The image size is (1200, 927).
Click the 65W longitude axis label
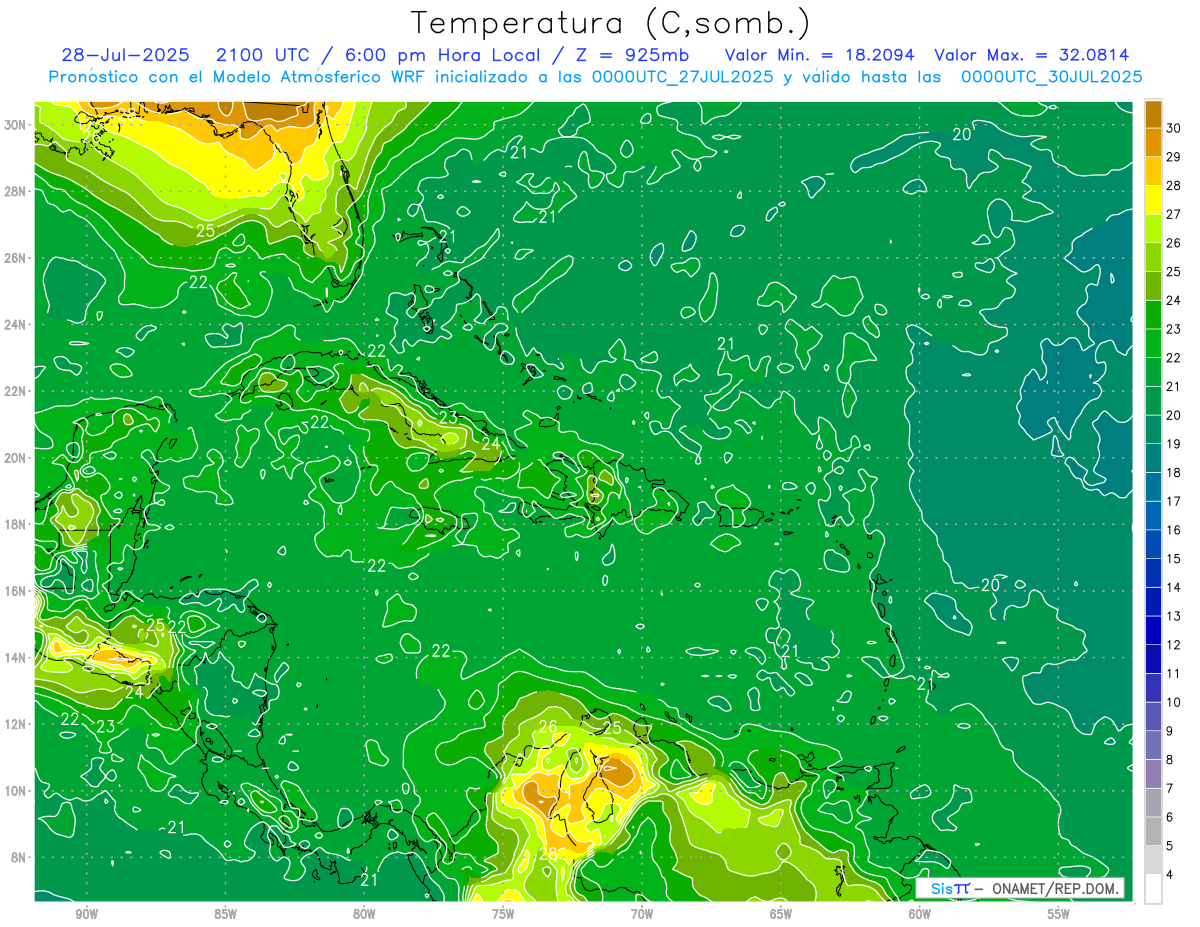pos(781,914)
